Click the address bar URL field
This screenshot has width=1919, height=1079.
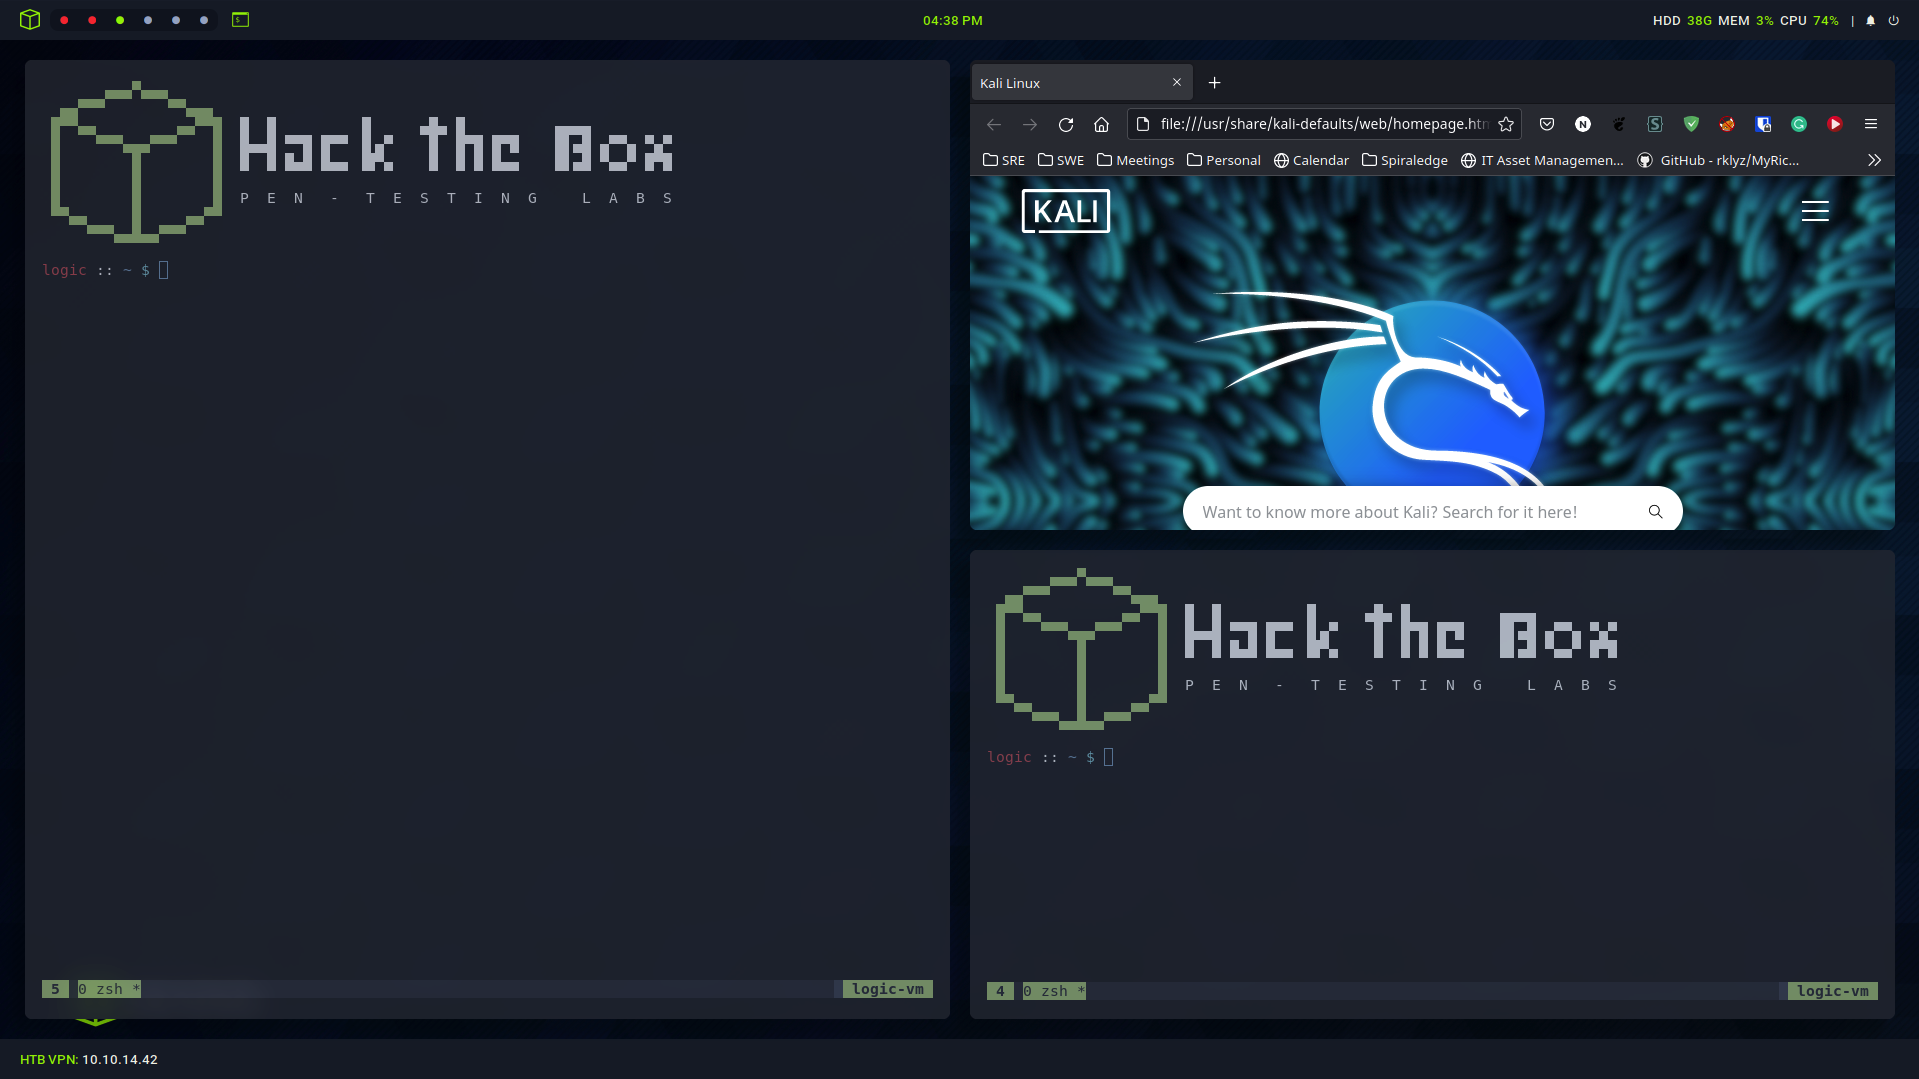click(1324, 124)
